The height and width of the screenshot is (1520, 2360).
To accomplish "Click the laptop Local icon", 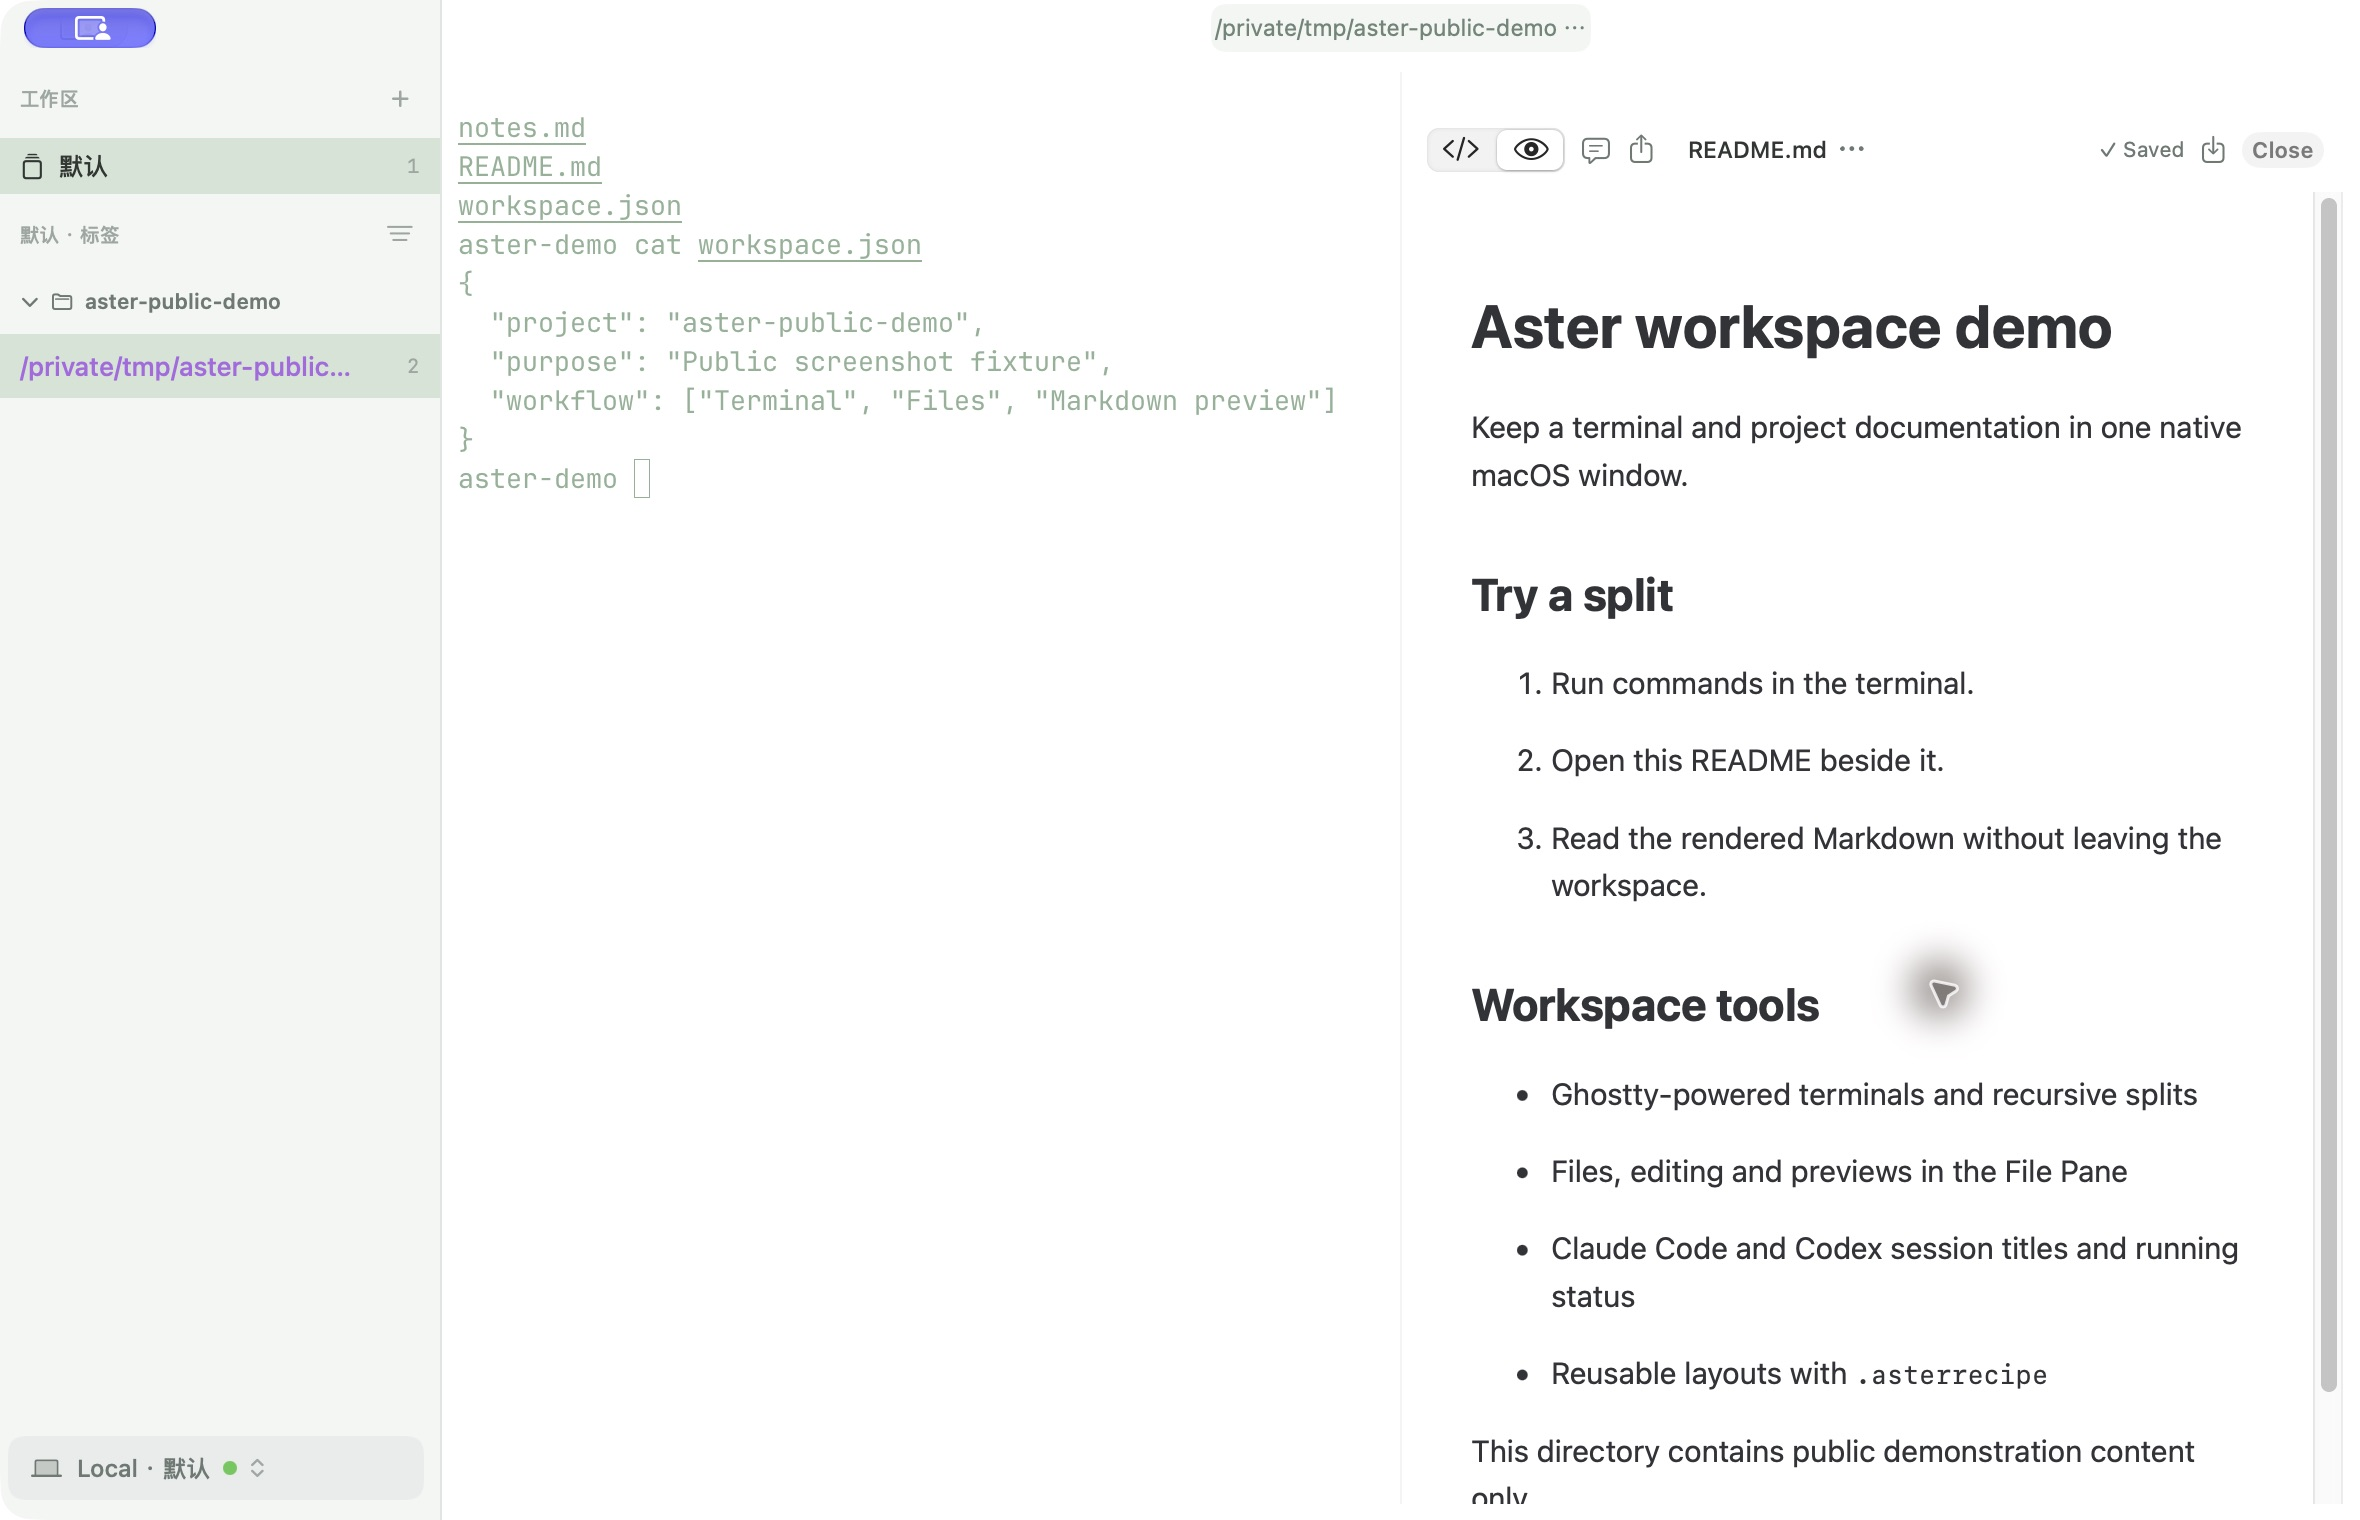I will [46, 1468].
